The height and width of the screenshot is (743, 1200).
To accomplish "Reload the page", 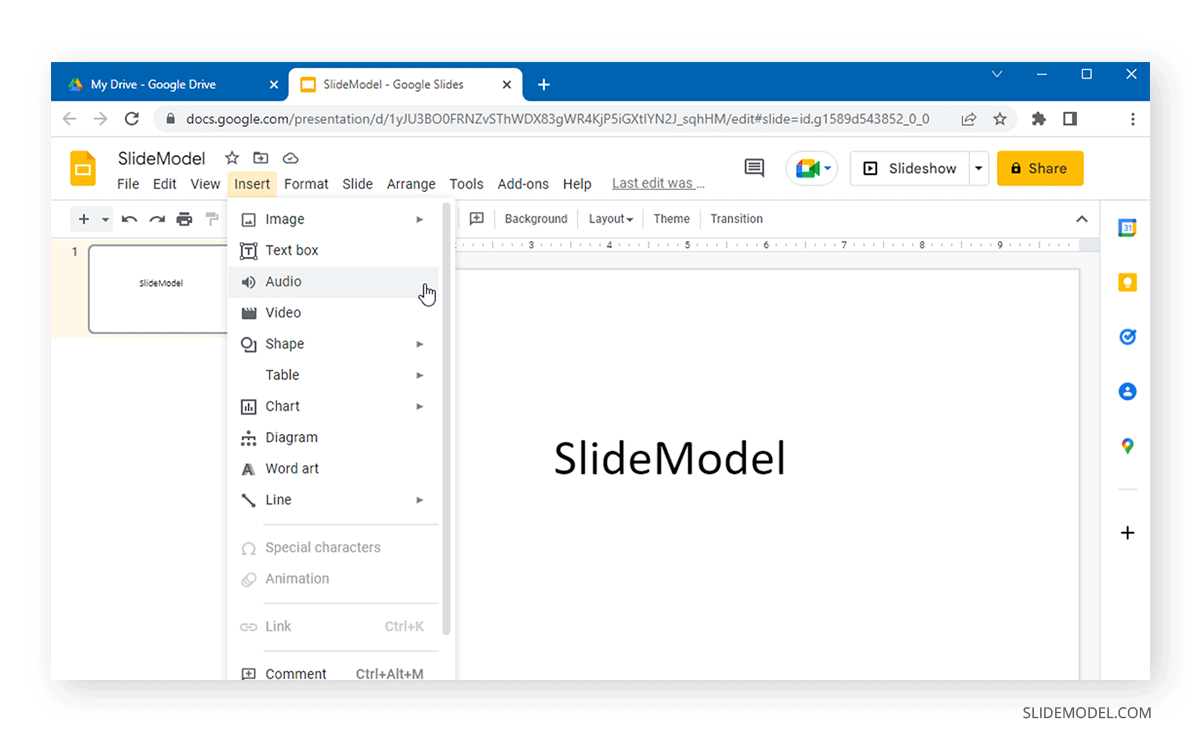I will 131,119.
